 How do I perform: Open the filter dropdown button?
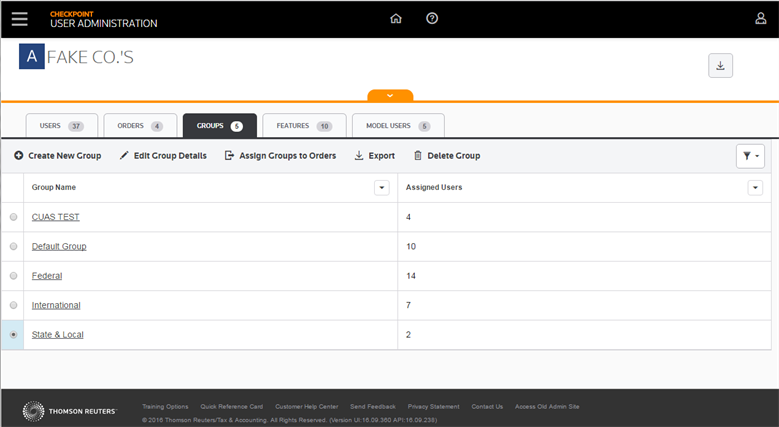(749, 156)
